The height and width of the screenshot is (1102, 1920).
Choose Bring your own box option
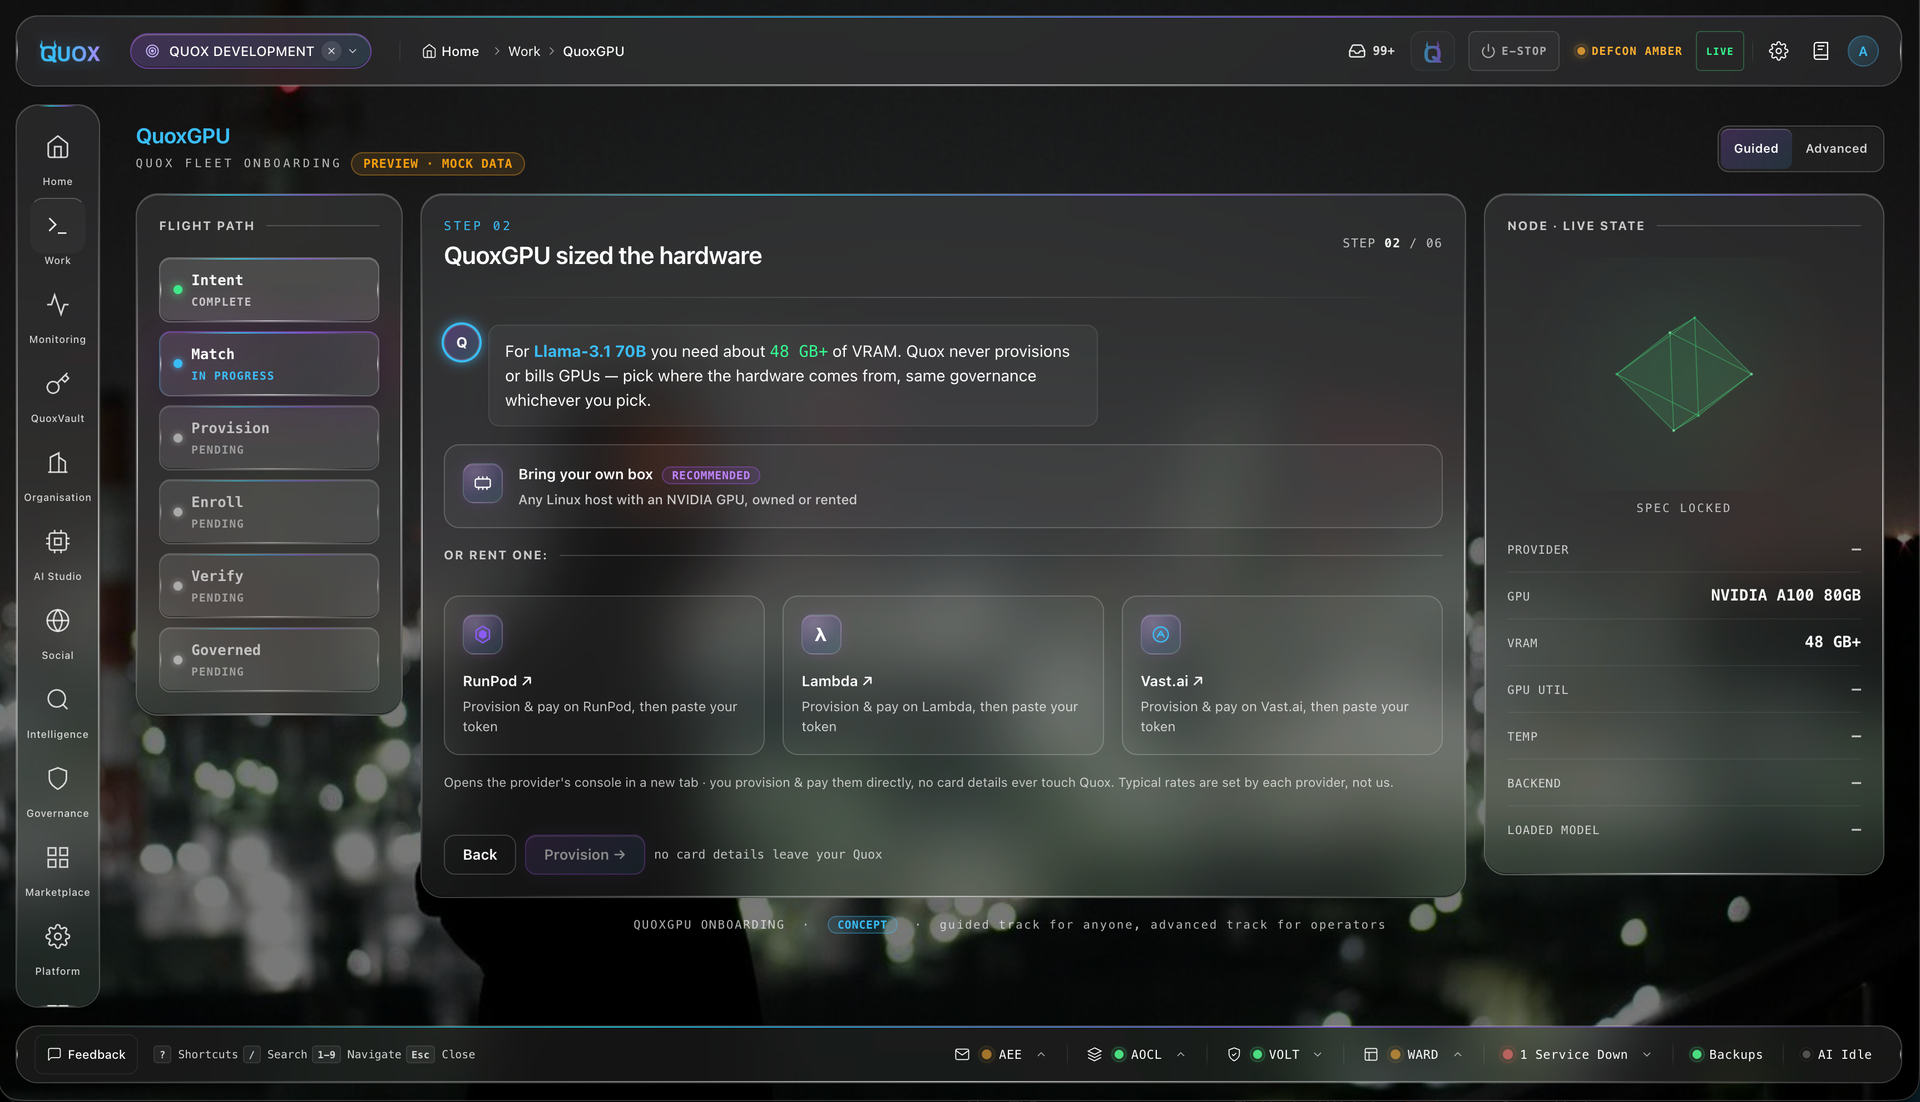[942, 486]
